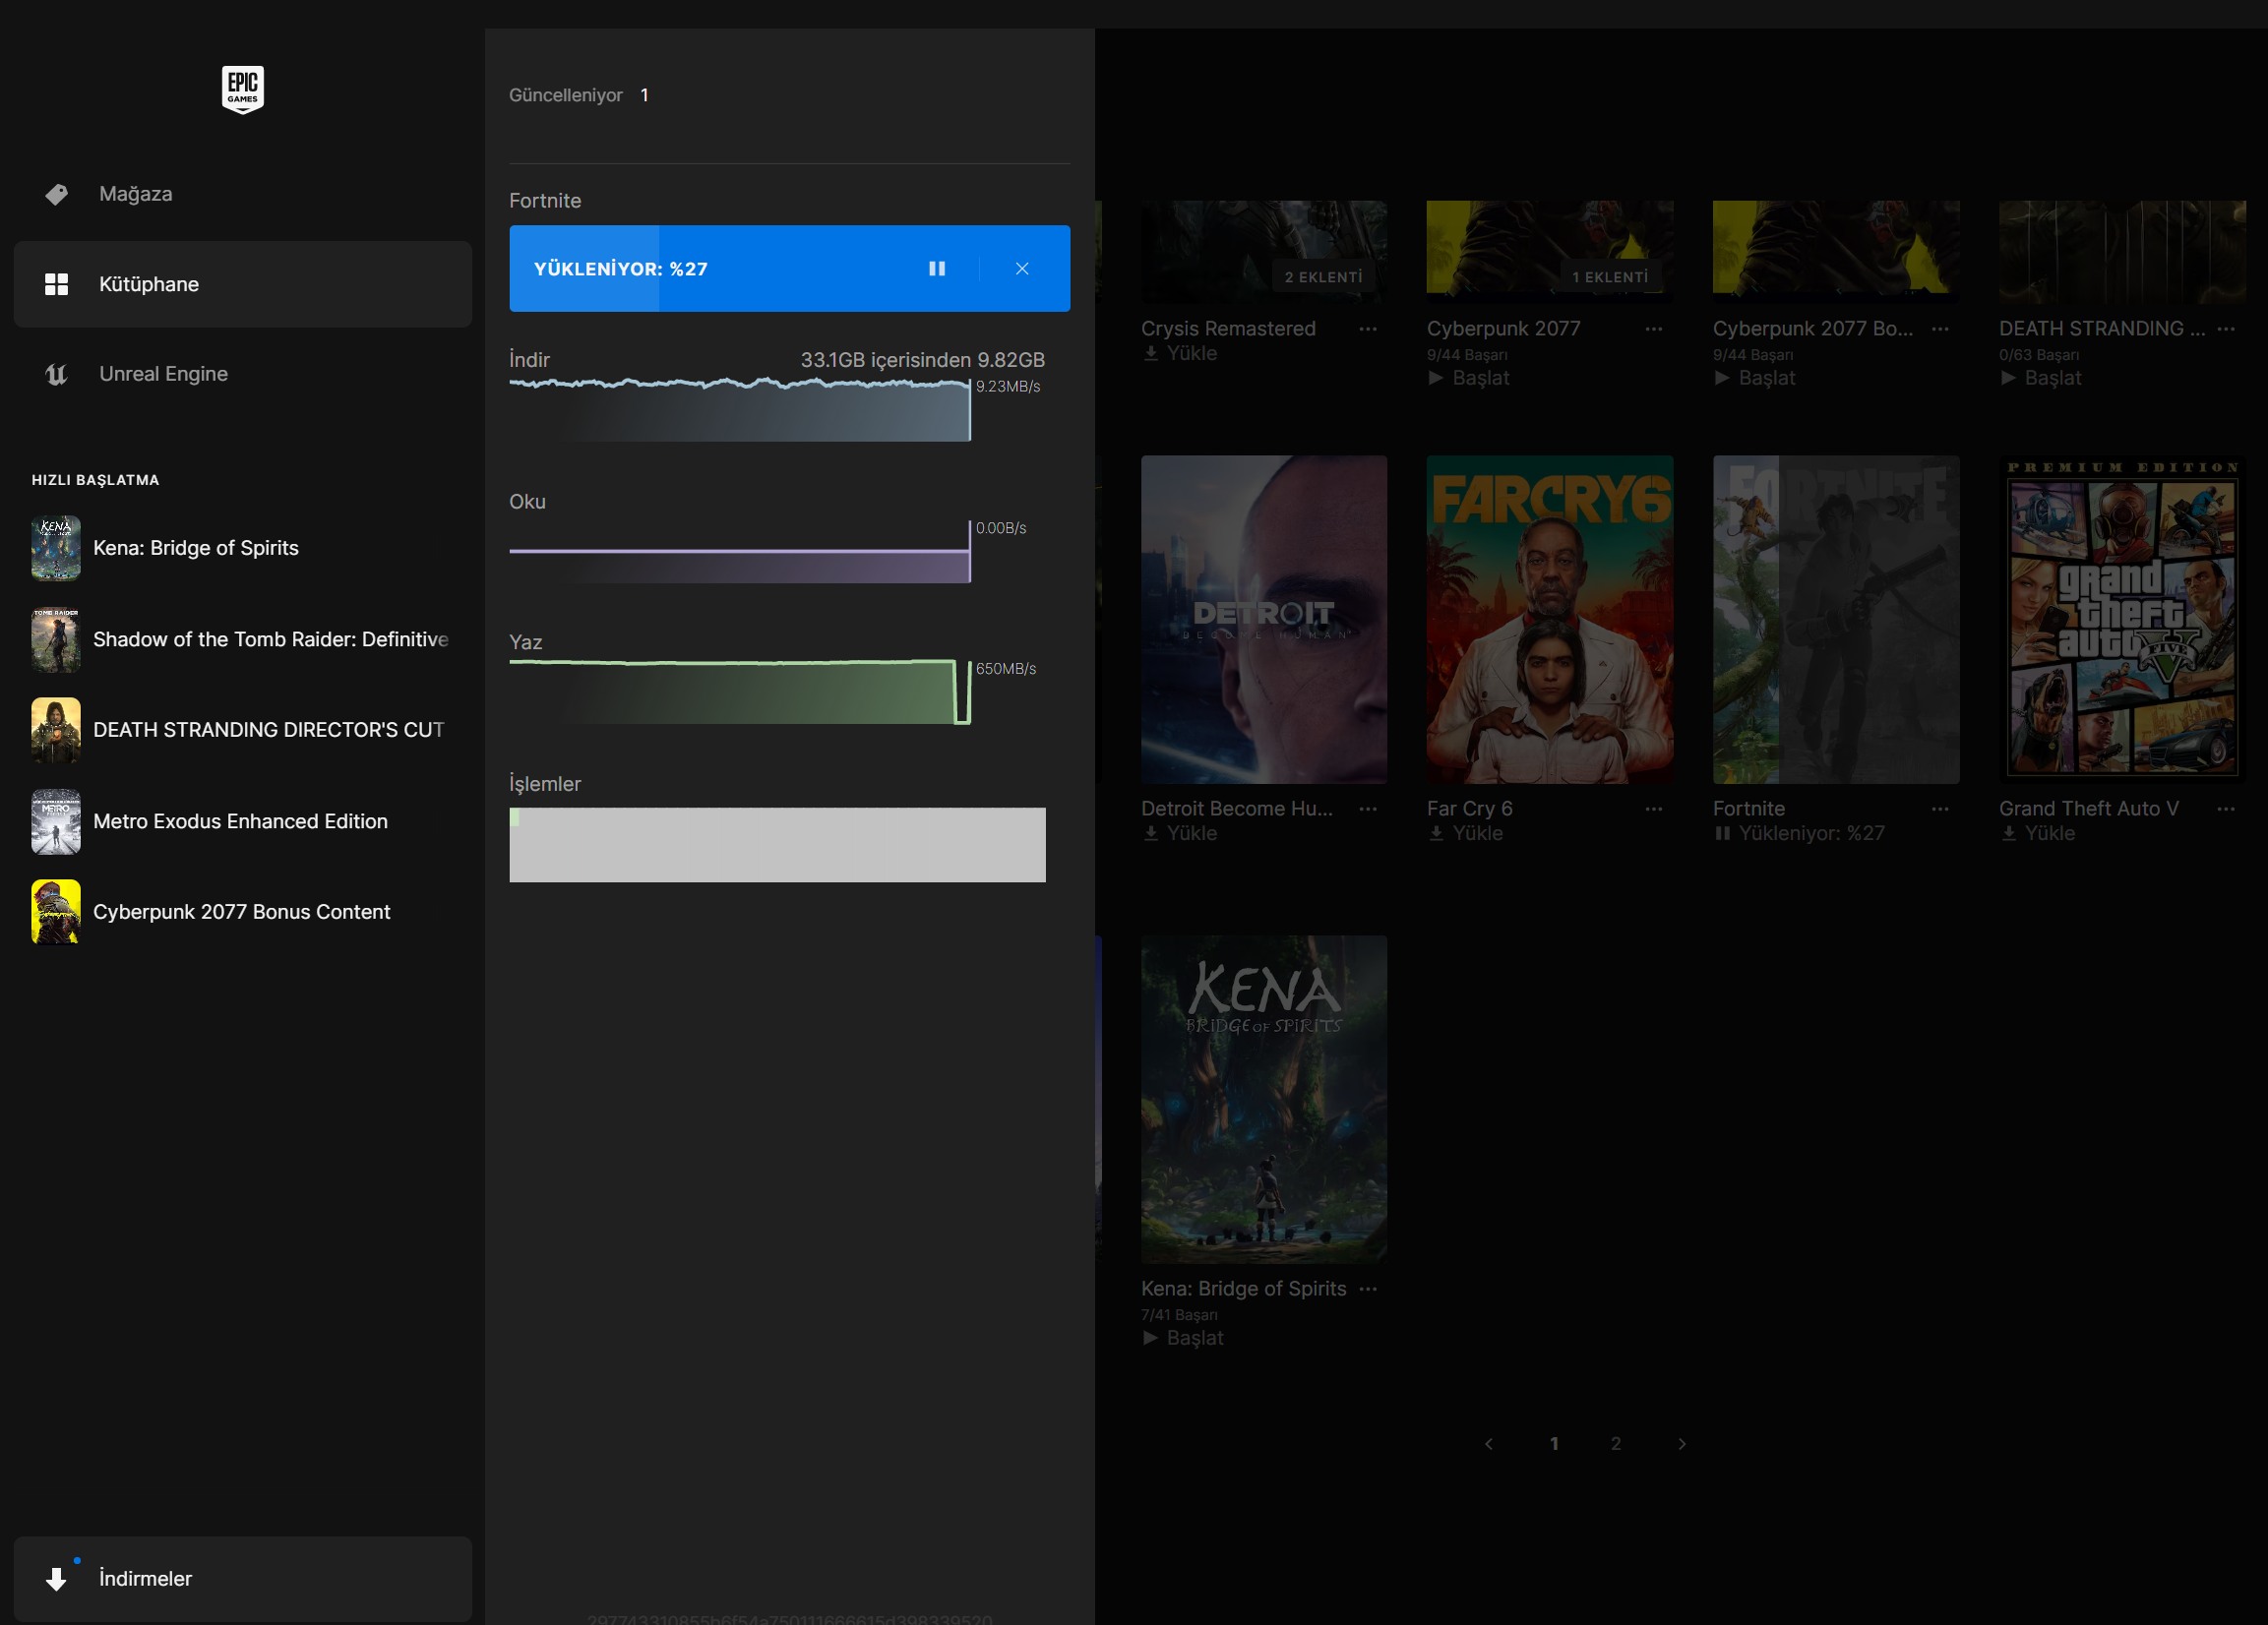The height and width of the screenshot is (1625, 2268).
Task: Open Grand Theft Auto V cover thumbnail
Action: point(2122,620)
